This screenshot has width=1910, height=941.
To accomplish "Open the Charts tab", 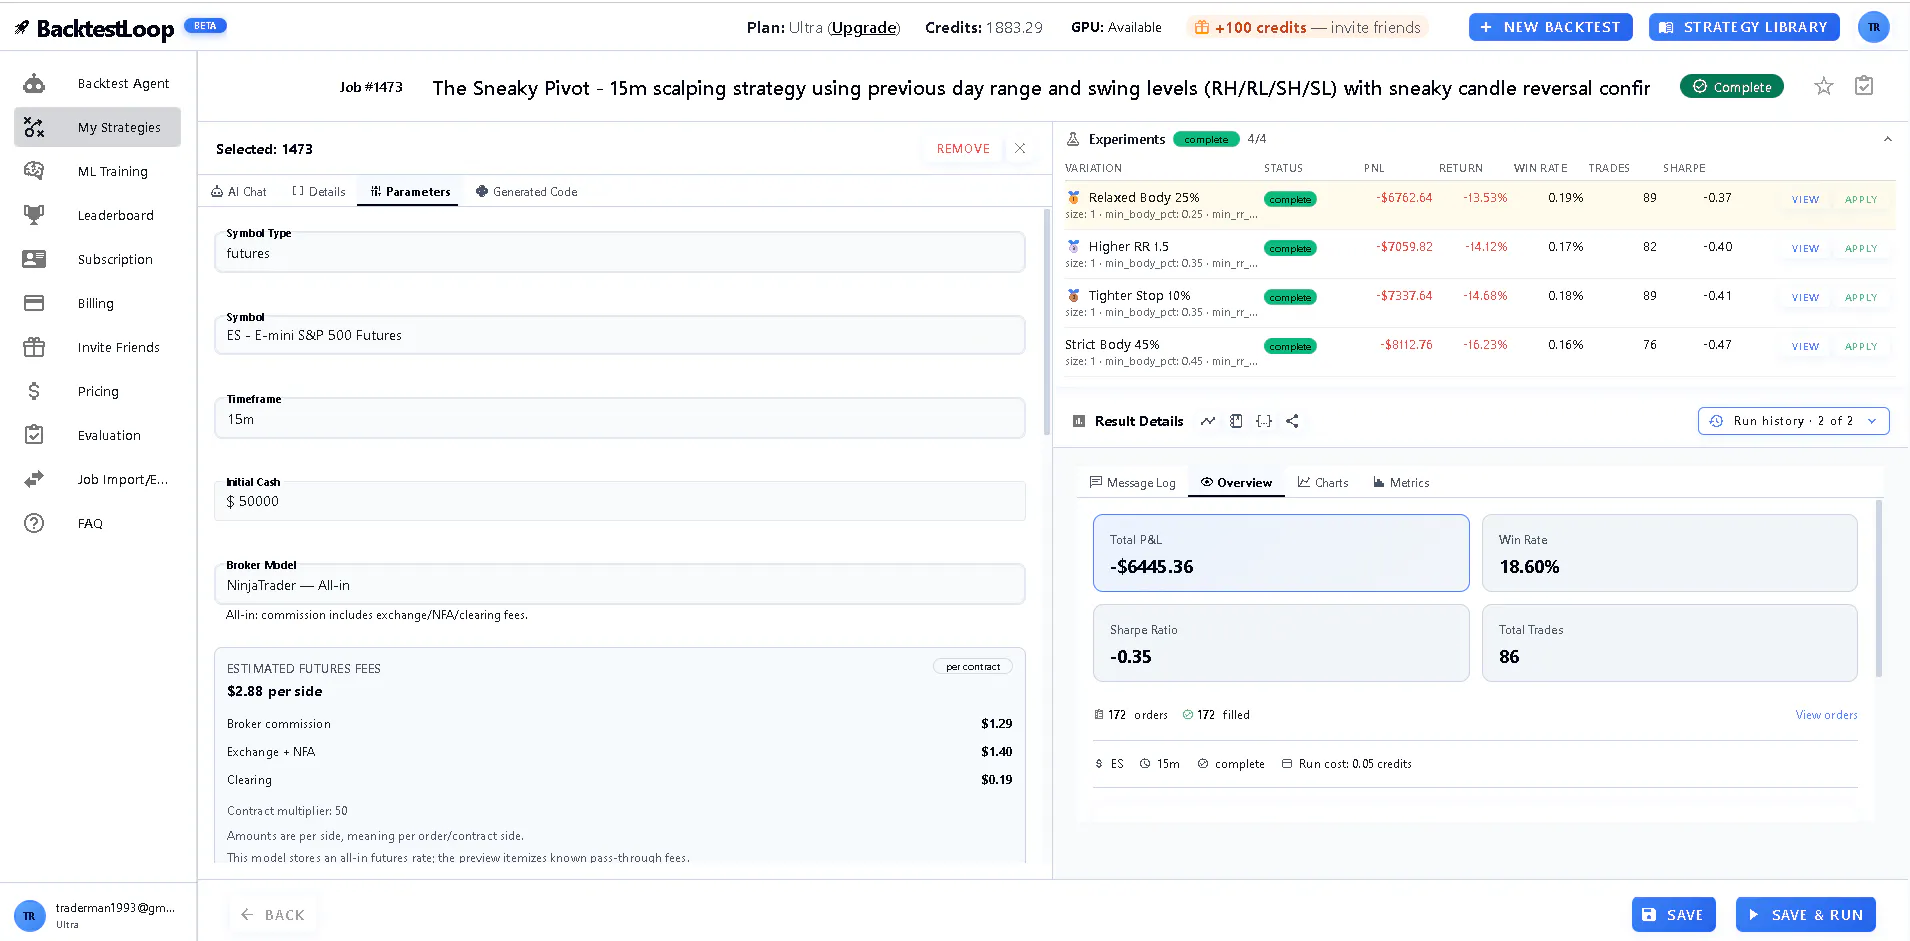I will pyautogui.click(x=1323, y=483).
